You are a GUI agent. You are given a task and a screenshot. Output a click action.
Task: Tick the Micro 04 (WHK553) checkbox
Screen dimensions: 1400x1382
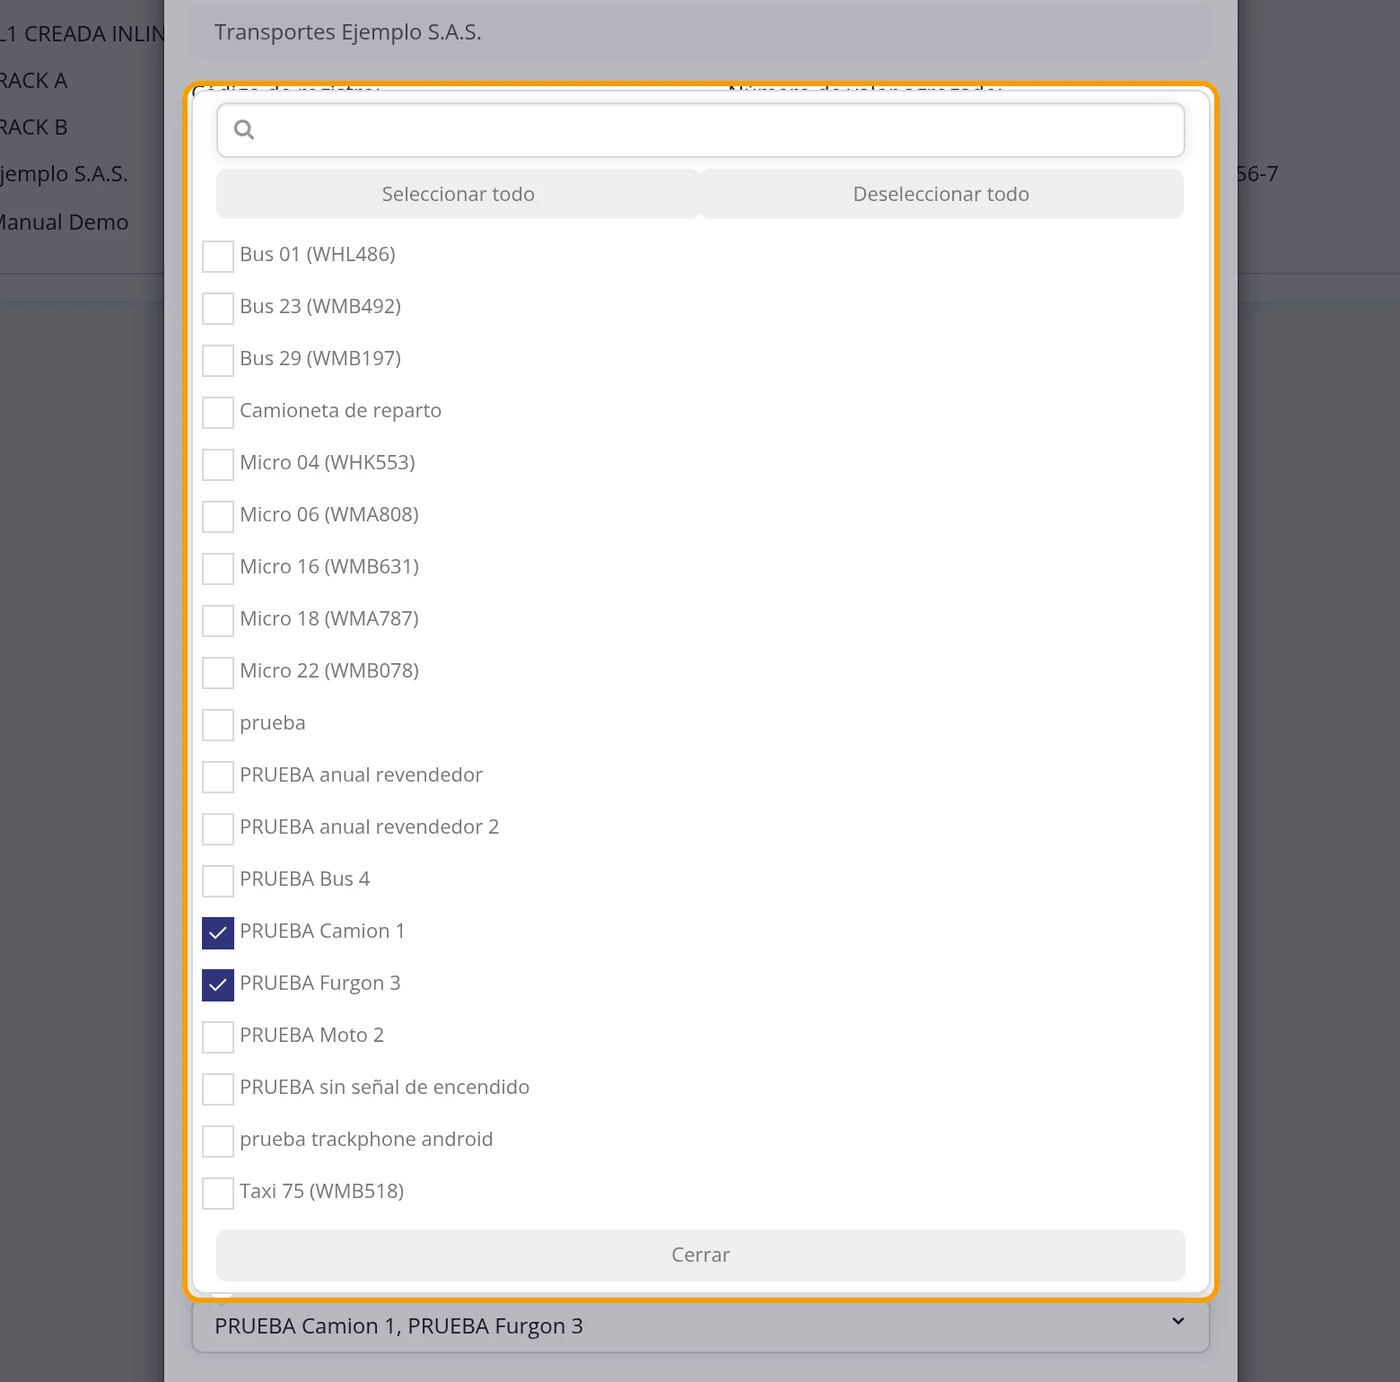click(x=218, y=464)
